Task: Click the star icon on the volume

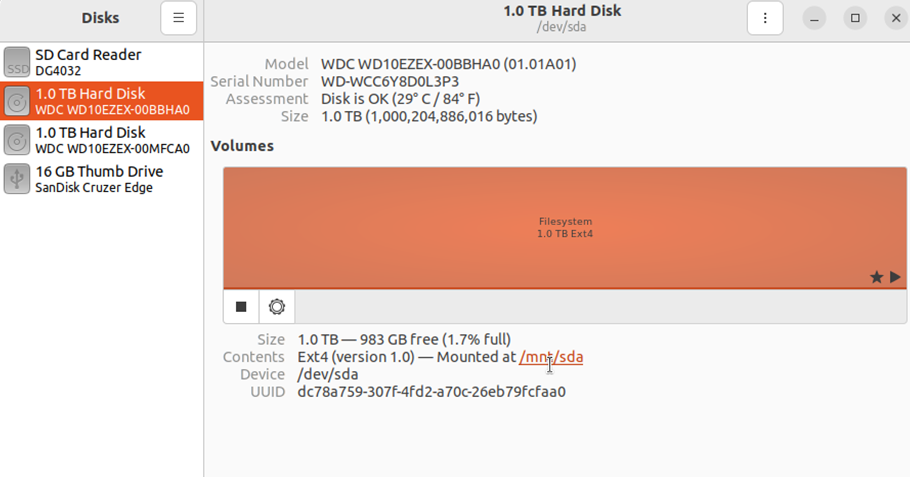Action: point(876,277)
